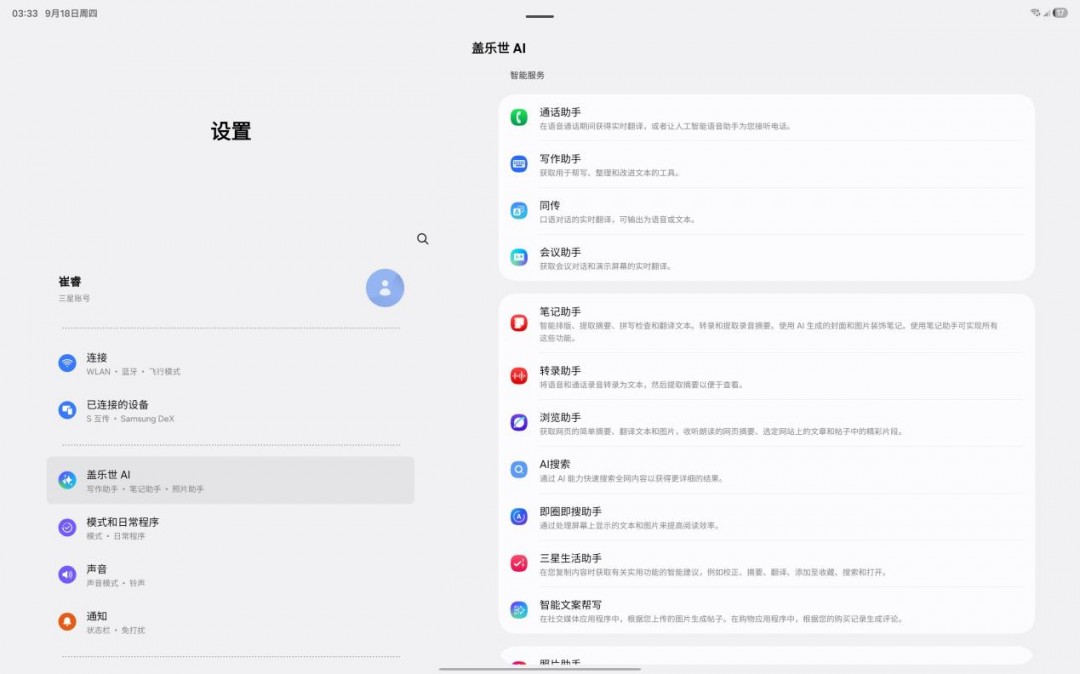Click subtitle 模式 · 日常程序

115,536
